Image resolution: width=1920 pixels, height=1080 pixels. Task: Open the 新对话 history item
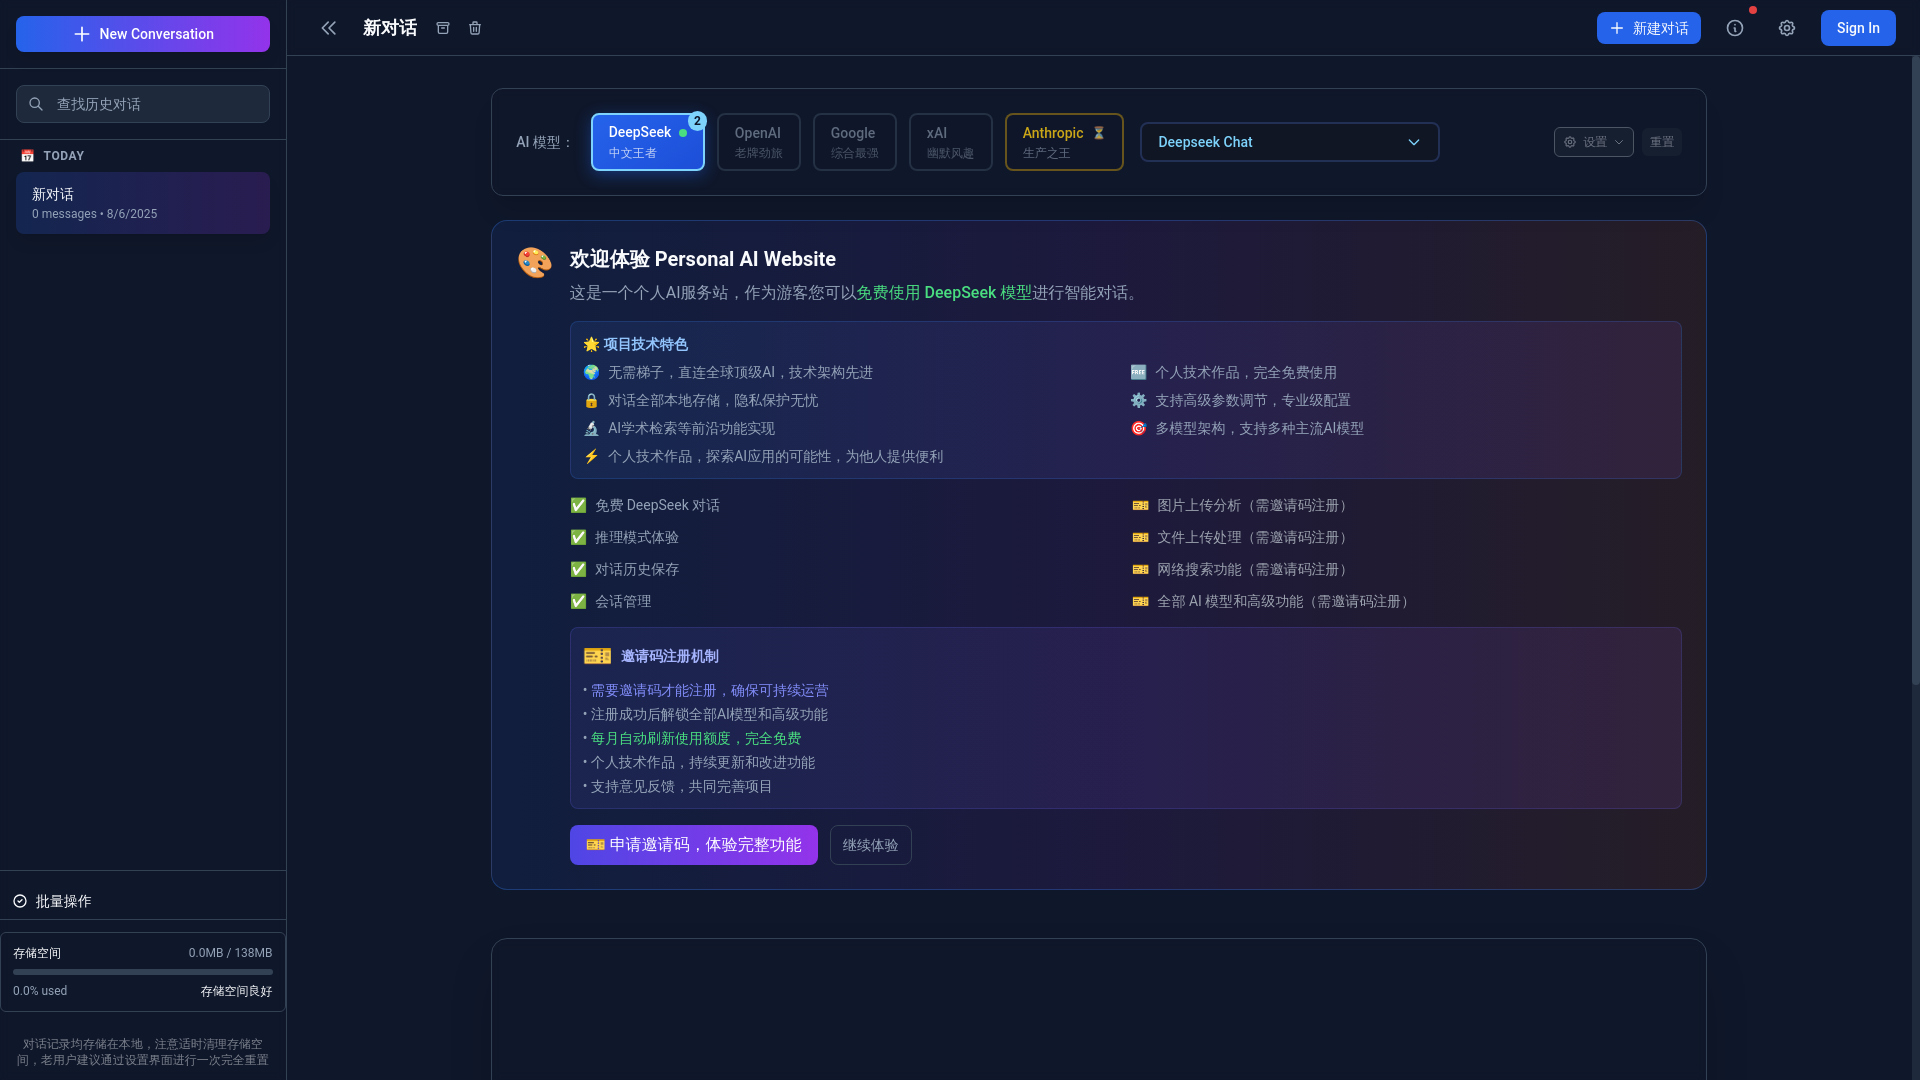(x=143, y=203)
